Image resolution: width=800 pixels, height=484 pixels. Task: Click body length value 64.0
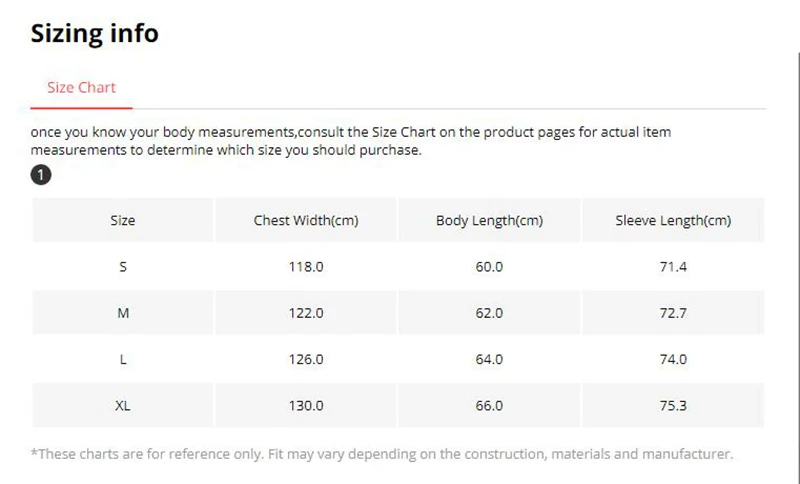(489, 359)
